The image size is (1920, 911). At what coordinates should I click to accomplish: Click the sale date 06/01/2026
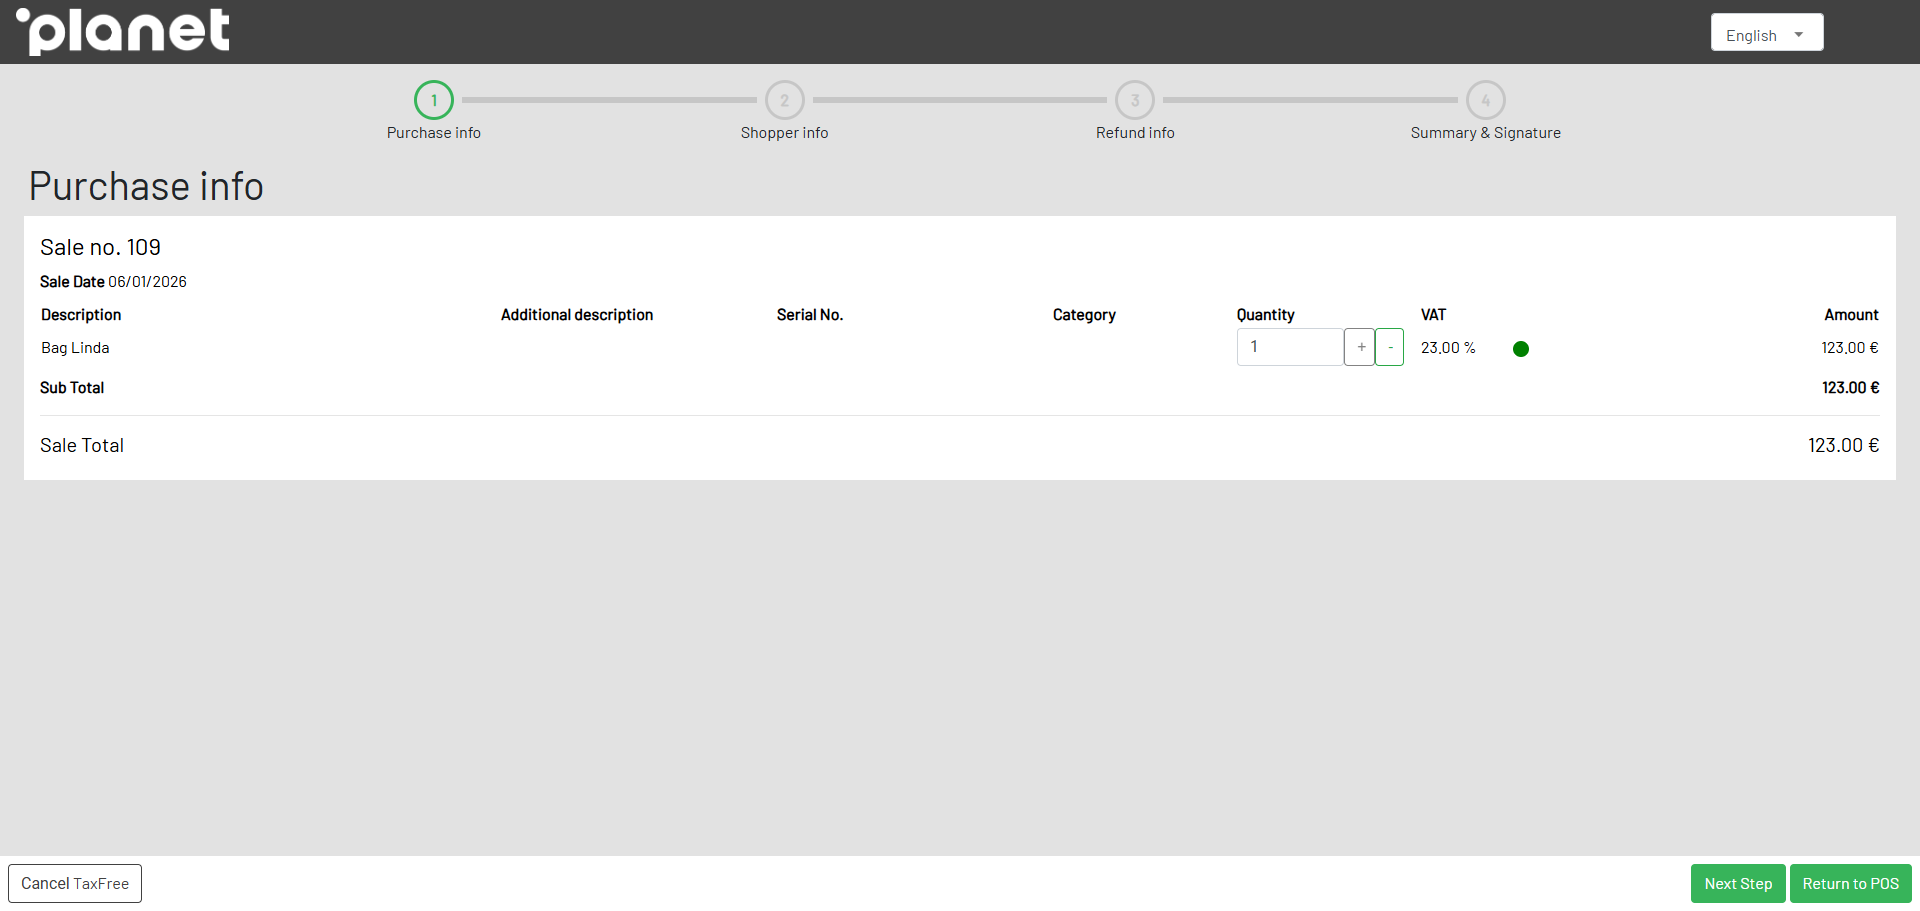148,282
